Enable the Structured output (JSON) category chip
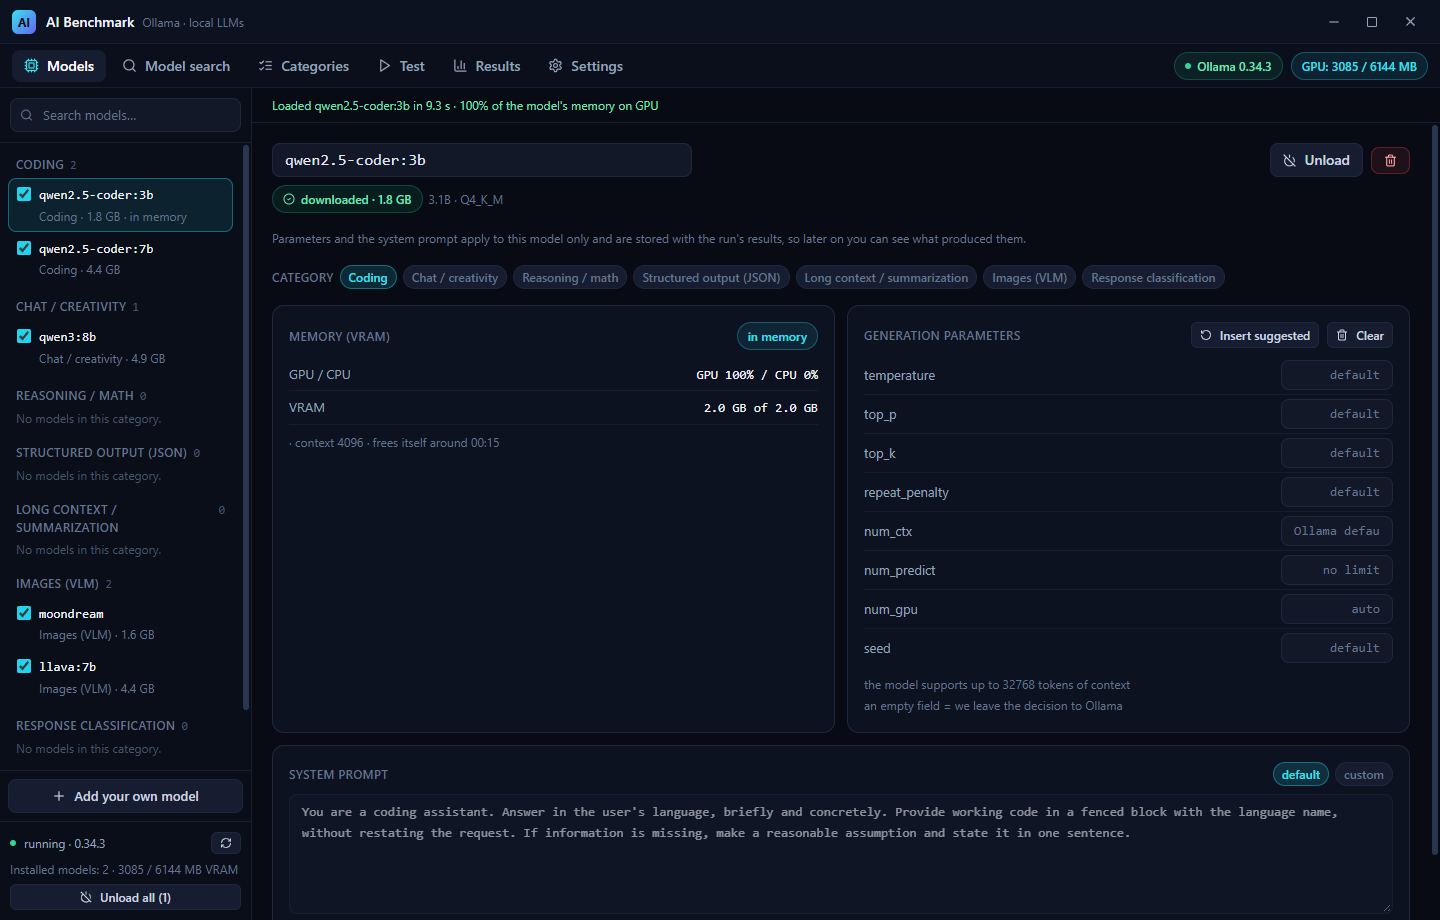The image size is (1440, 920). pyautogui.click(x=711, y=278)
